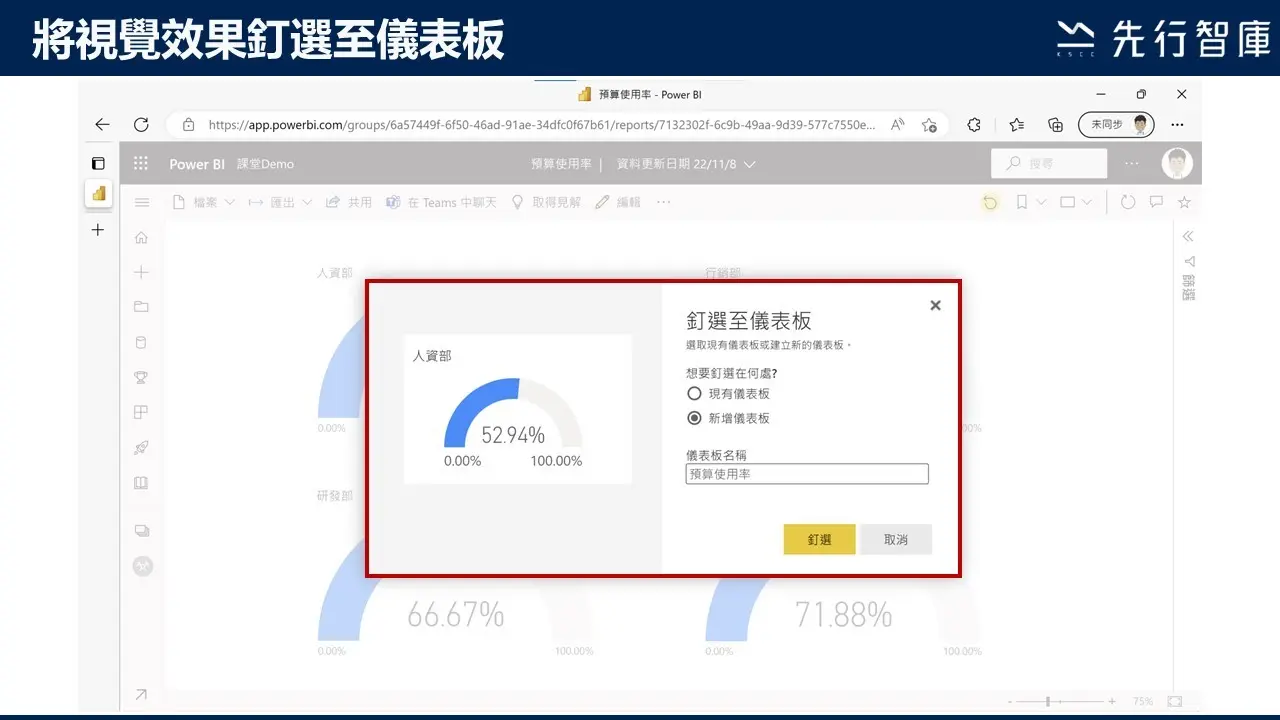Click the zoom slider in status bar
This screenshot has height=720, width=1280.
(1062, 702)
